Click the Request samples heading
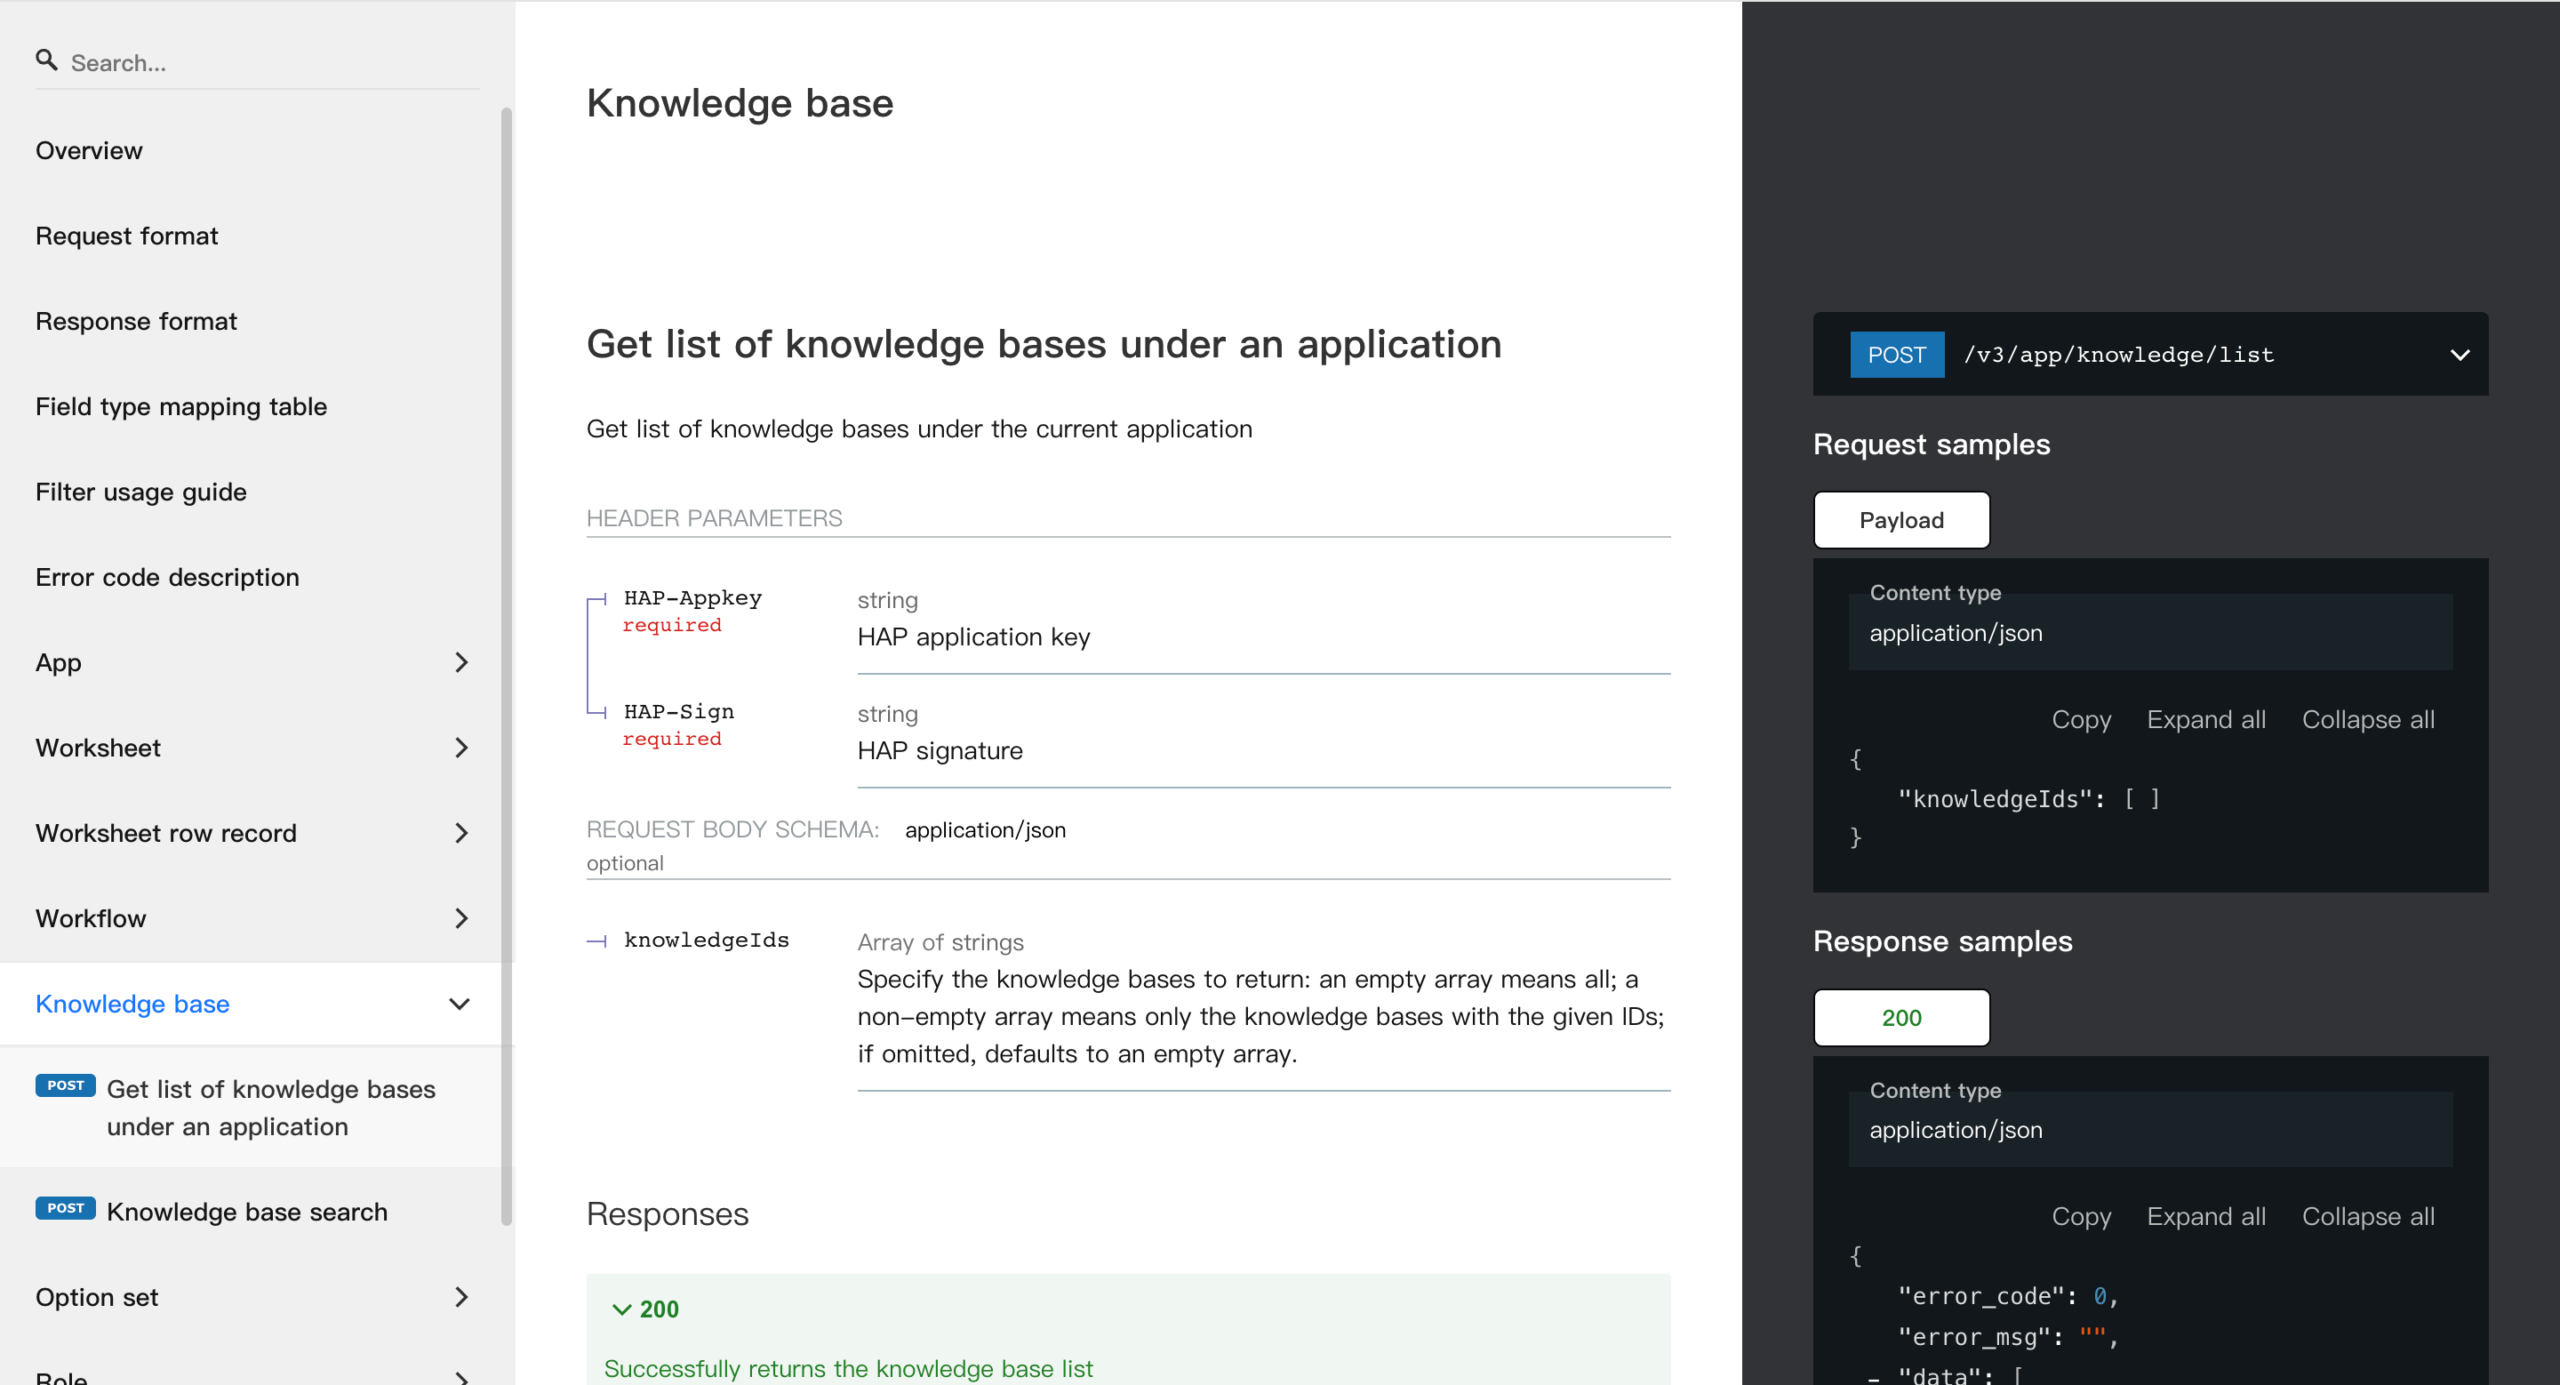Screen dimensions: 2560x1385 point(1931,445)
